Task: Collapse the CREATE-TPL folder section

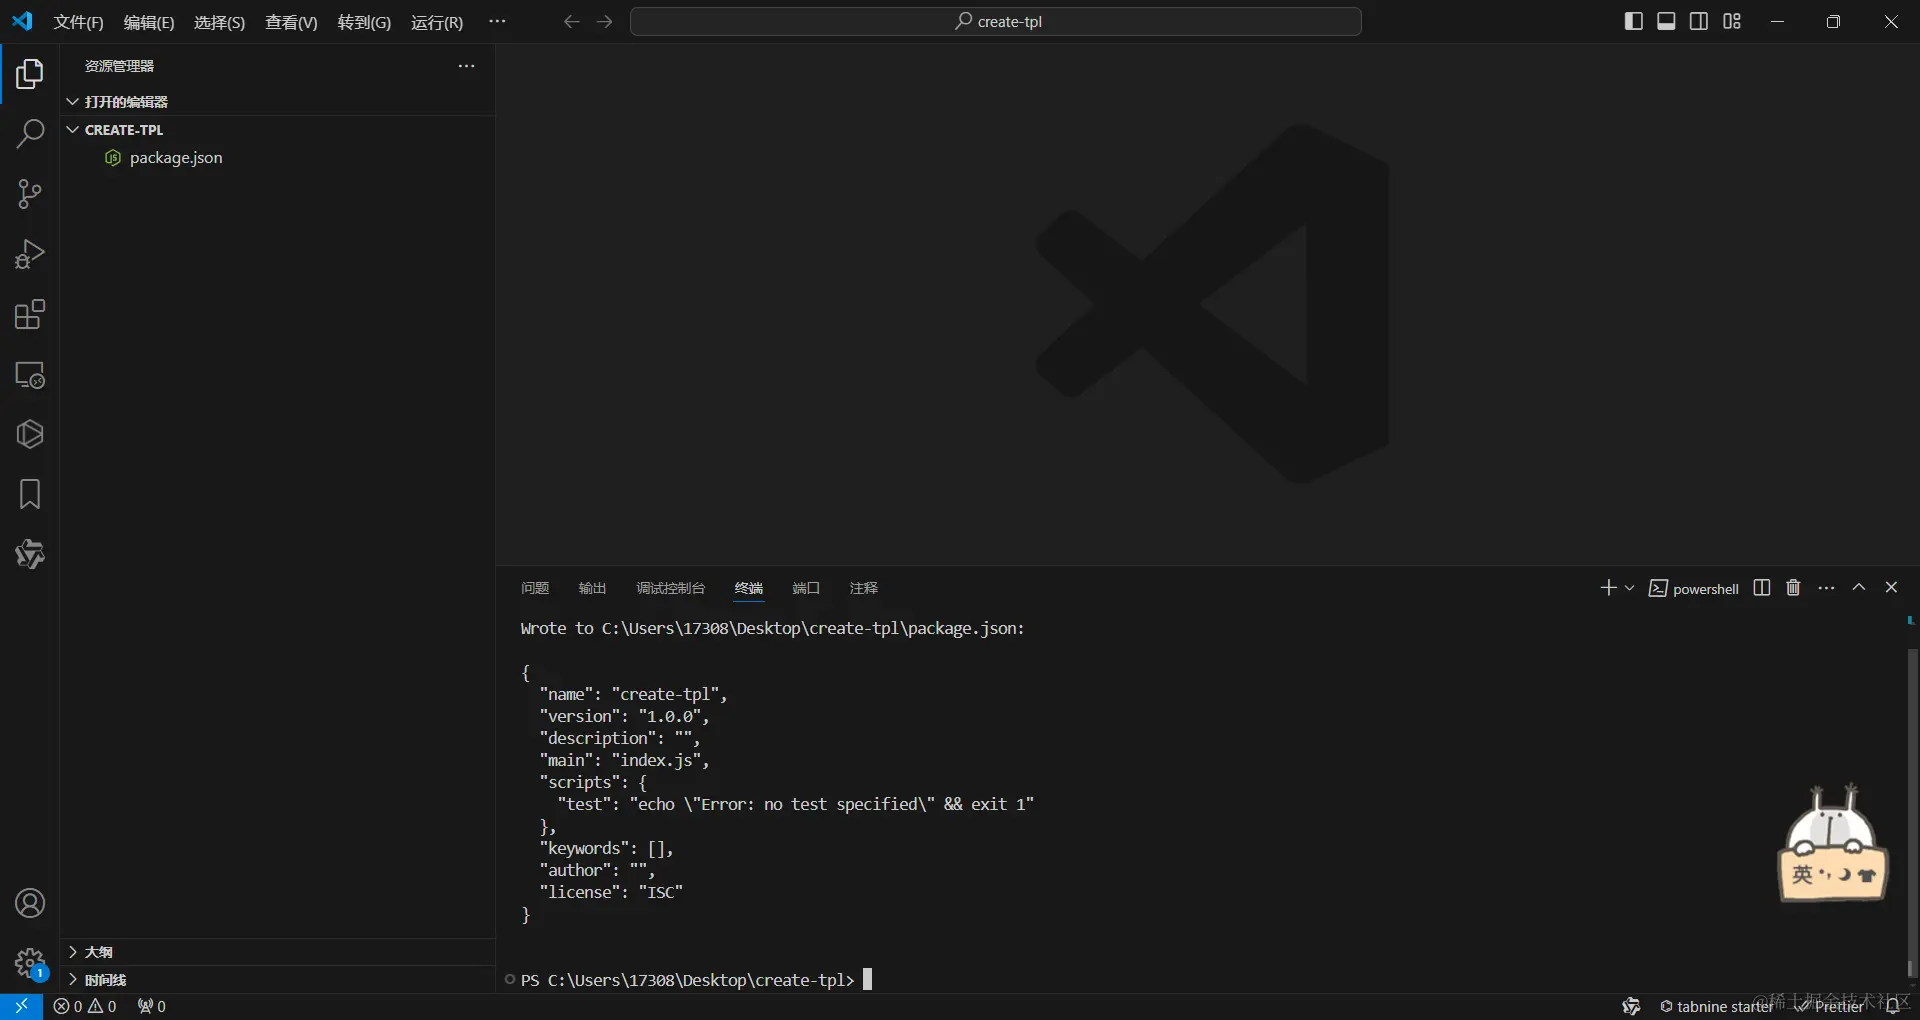Action: (x=278, y=130)
